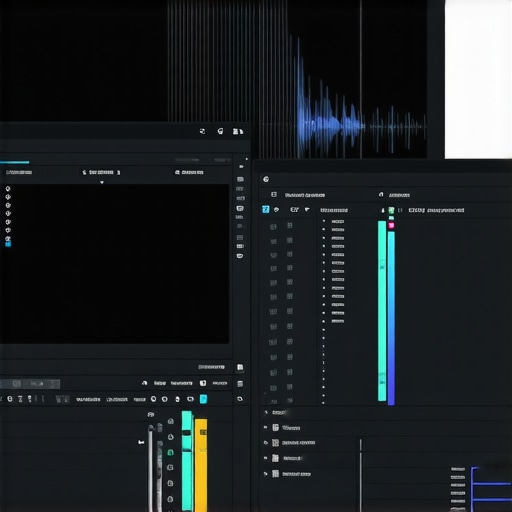The width and height of the screenshot is (512, 512).
Task: Click the topmost icon in the preview's left icon column
Action: [x=8, y=189]
